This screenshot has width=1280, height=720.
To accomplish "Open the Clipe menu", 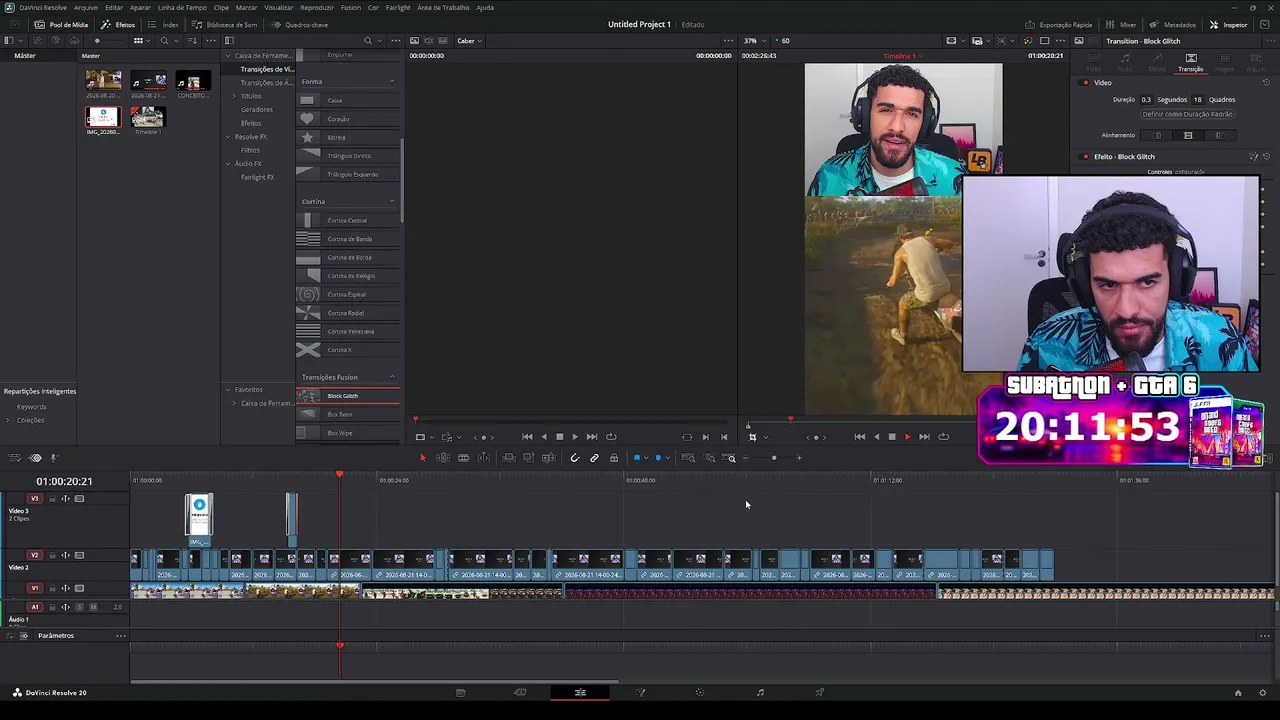I will pyautogui.click(x=221, y=7).
